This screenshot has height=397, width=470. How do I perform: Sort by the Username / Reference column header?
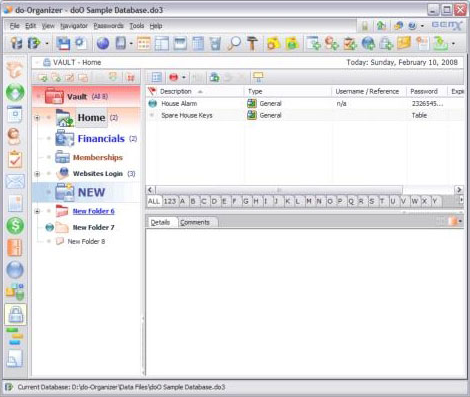click(x=367, y=91)
